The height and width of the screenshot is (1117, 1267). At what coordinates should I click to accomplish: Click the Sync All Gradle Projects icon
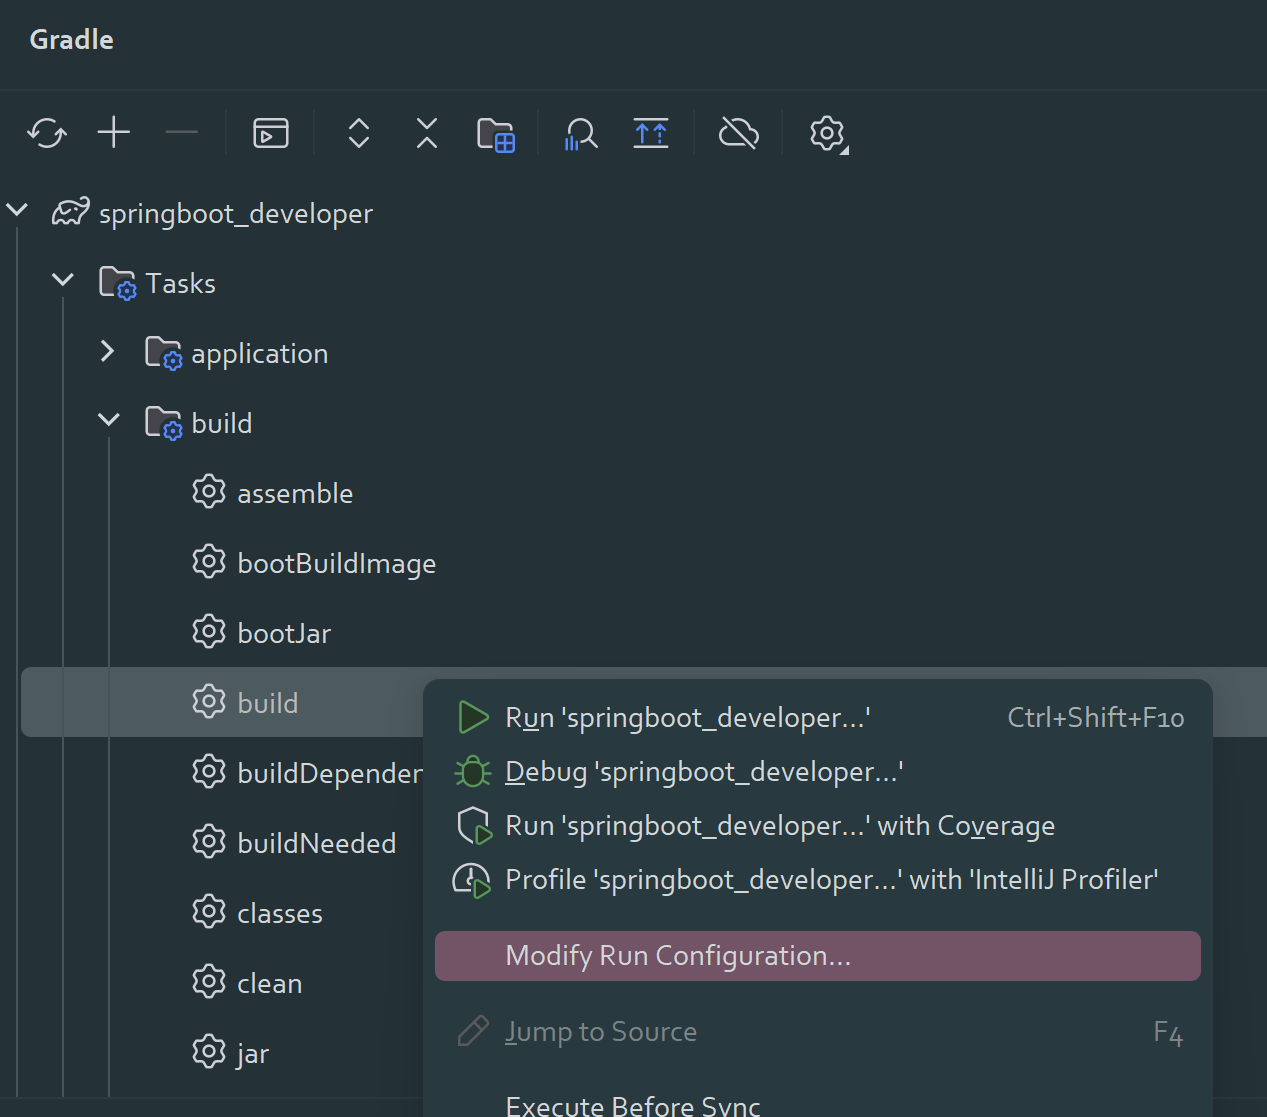pyautogui.click(x=47, y=133)
